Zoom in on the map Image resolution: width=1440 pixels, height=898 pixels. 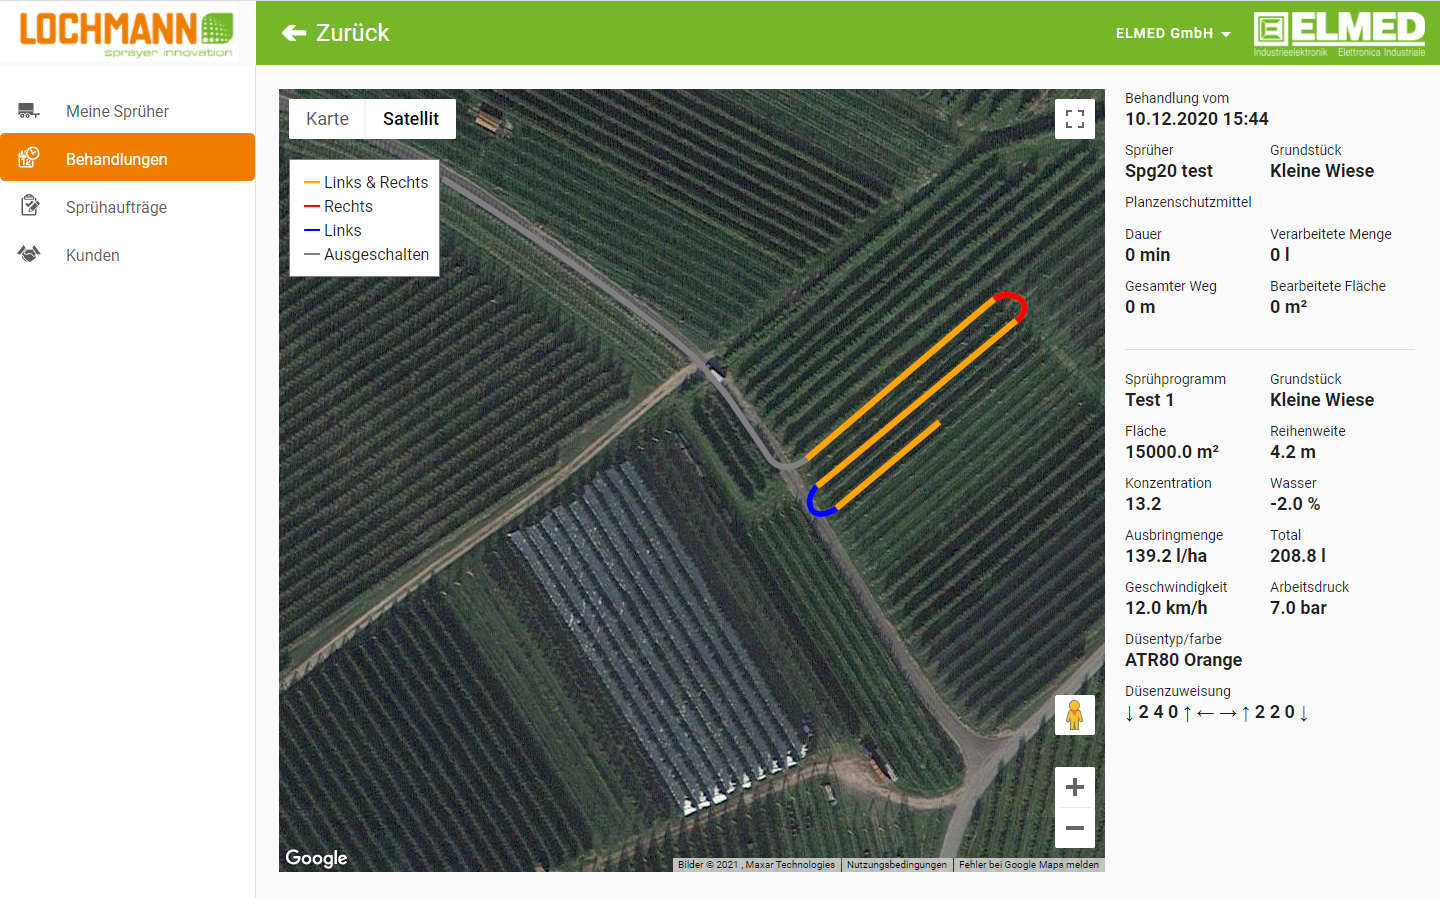pos(1075,788)
